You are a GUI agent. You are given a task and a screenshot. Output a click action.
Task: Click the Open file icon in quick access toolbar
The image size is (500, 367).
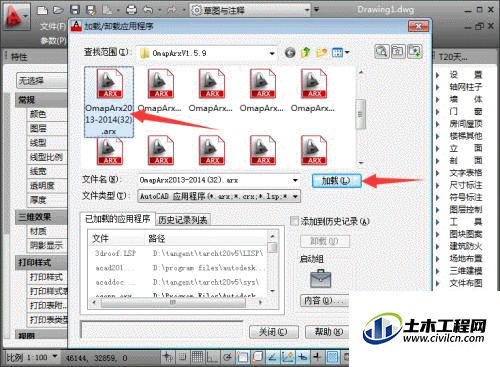click(58, 10)
